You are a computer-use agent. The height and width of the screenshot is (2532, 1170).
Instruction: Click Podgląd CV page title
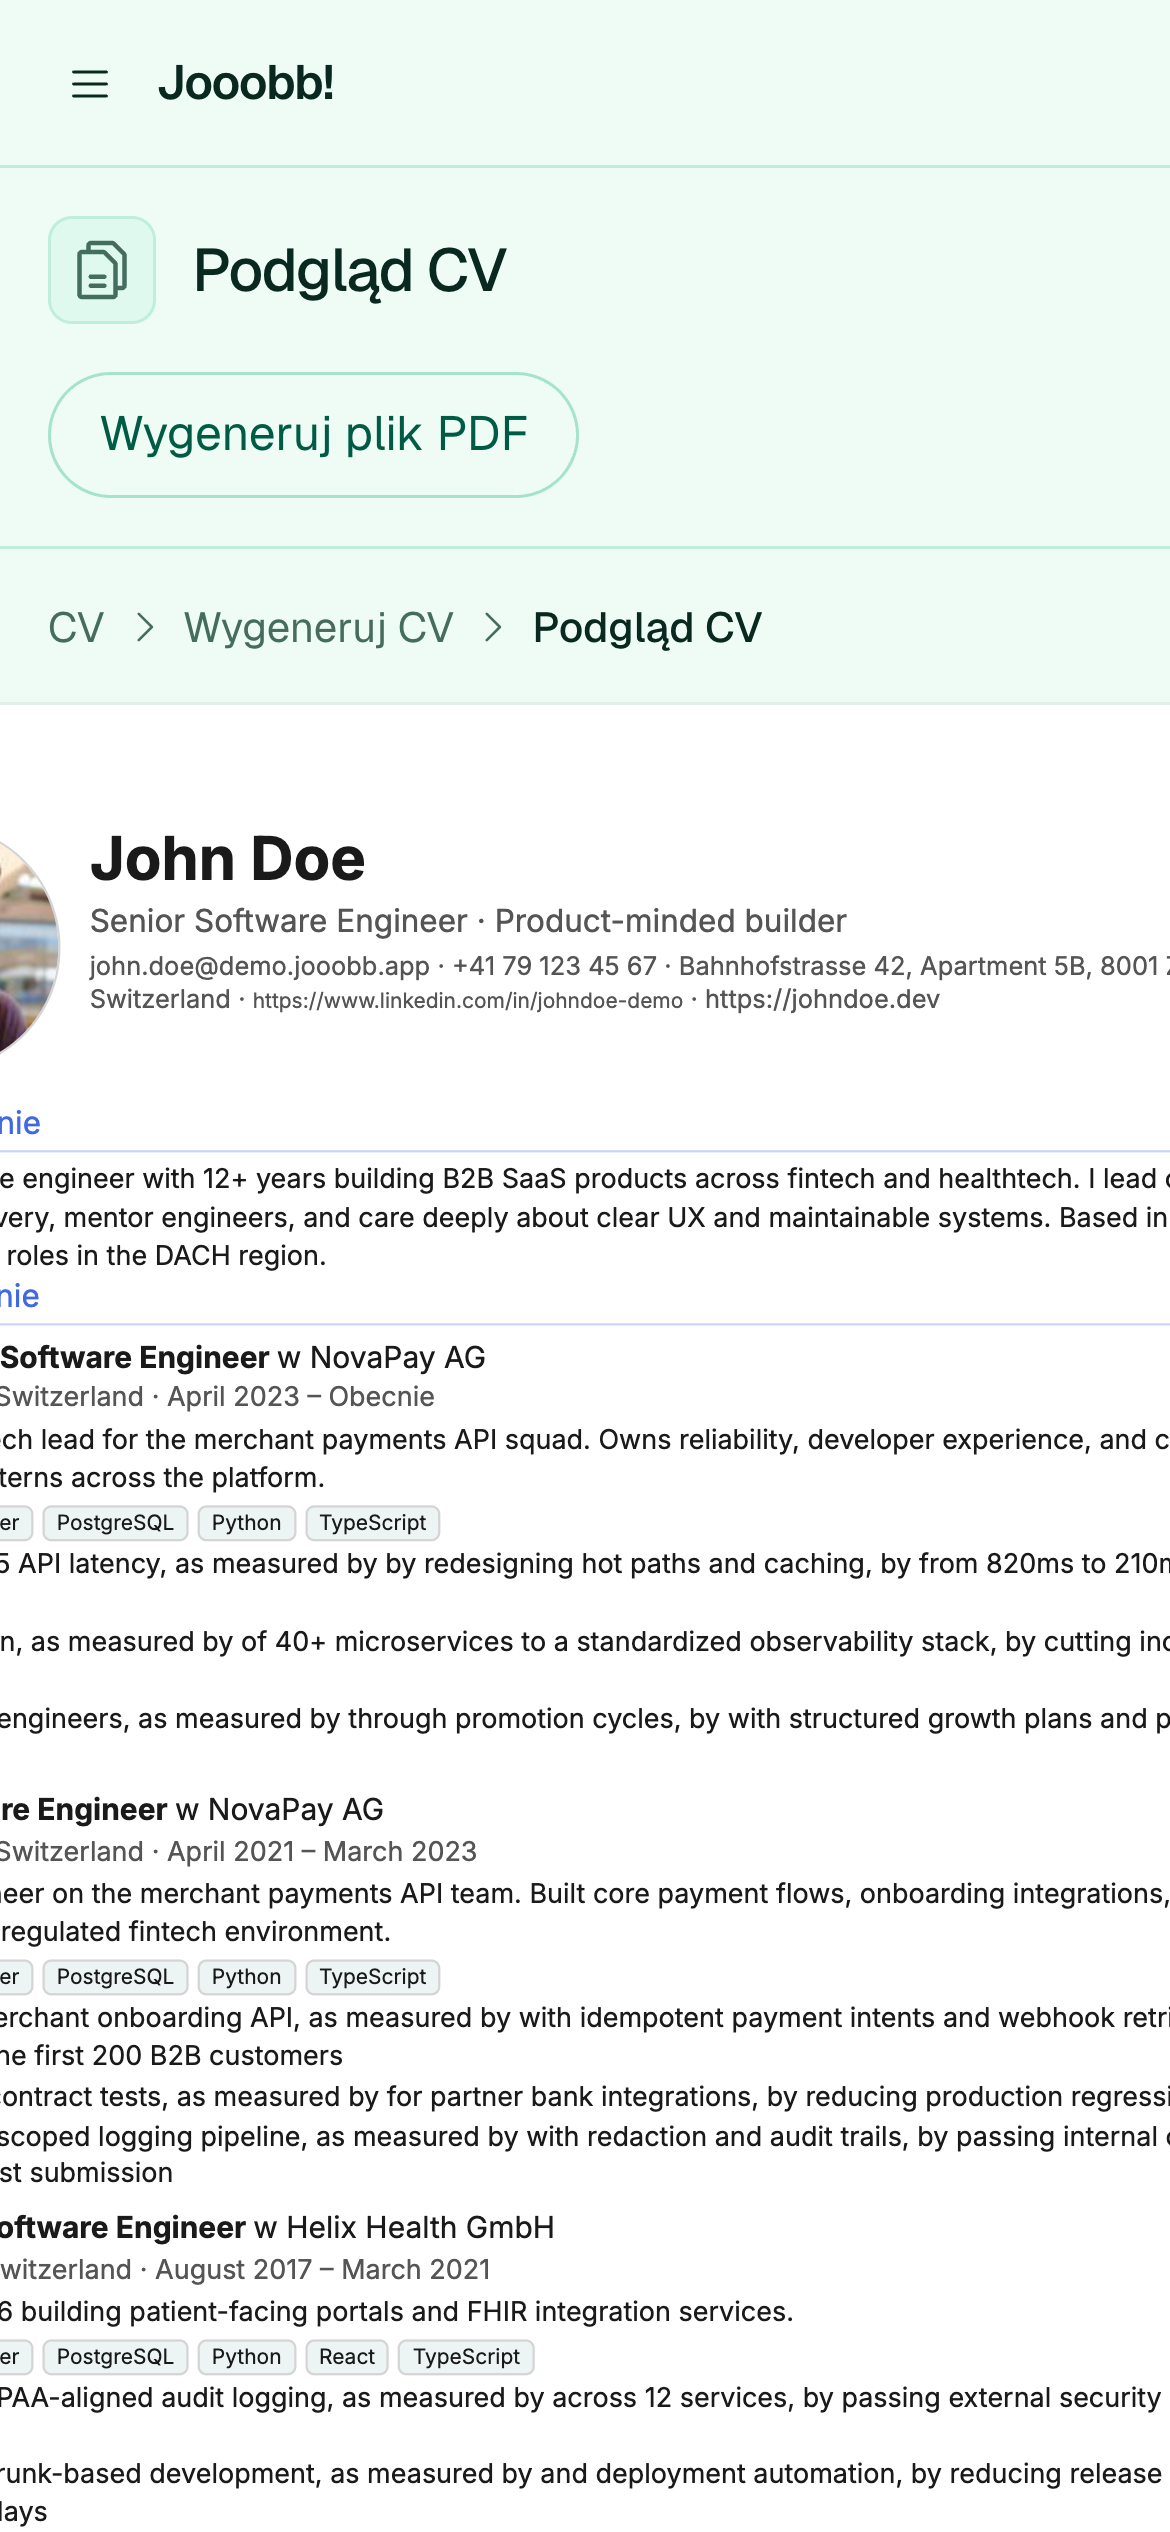pos(350,271)
